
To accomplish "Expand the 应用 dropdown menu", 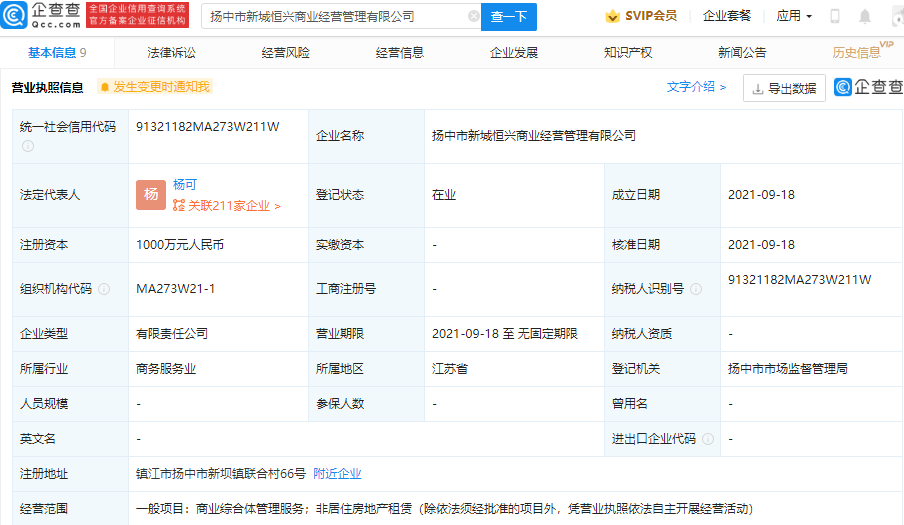I will pos(794,16).
